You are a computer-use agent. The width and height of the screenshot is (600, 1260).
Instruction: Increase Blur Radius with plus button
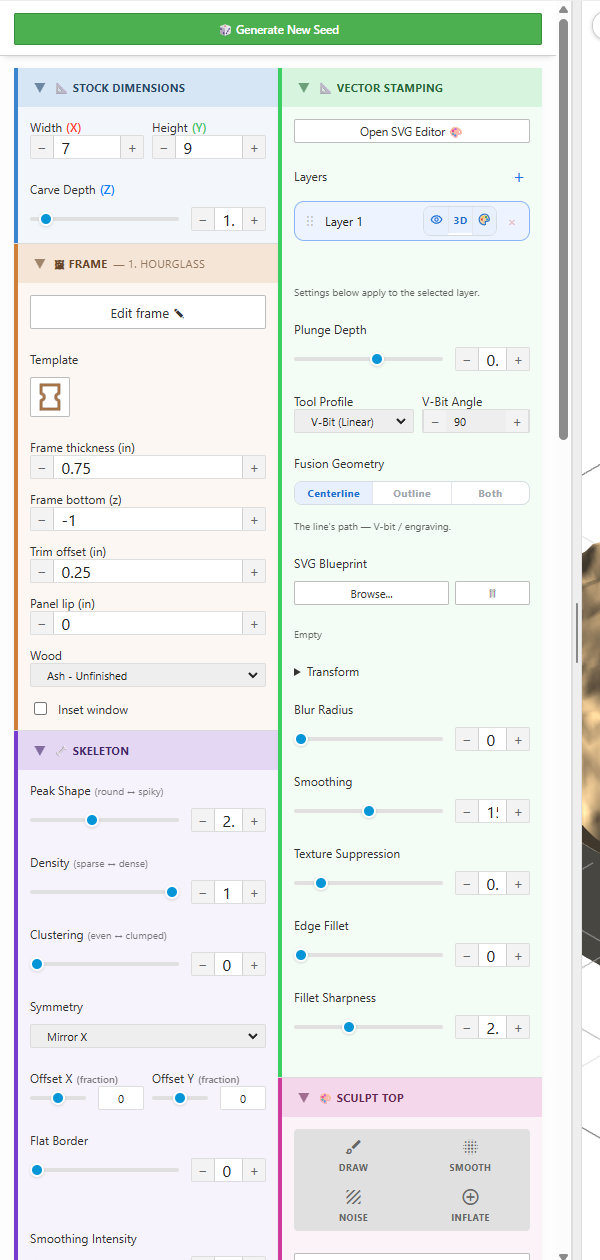[518, 739]
